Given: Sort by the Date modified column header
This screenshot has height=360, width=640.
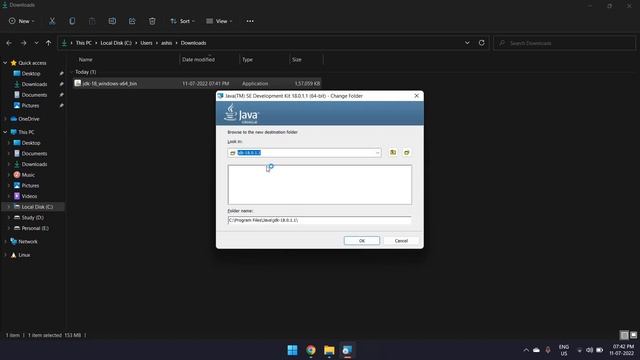Looking at the screenshot, I should pos(198,60).
